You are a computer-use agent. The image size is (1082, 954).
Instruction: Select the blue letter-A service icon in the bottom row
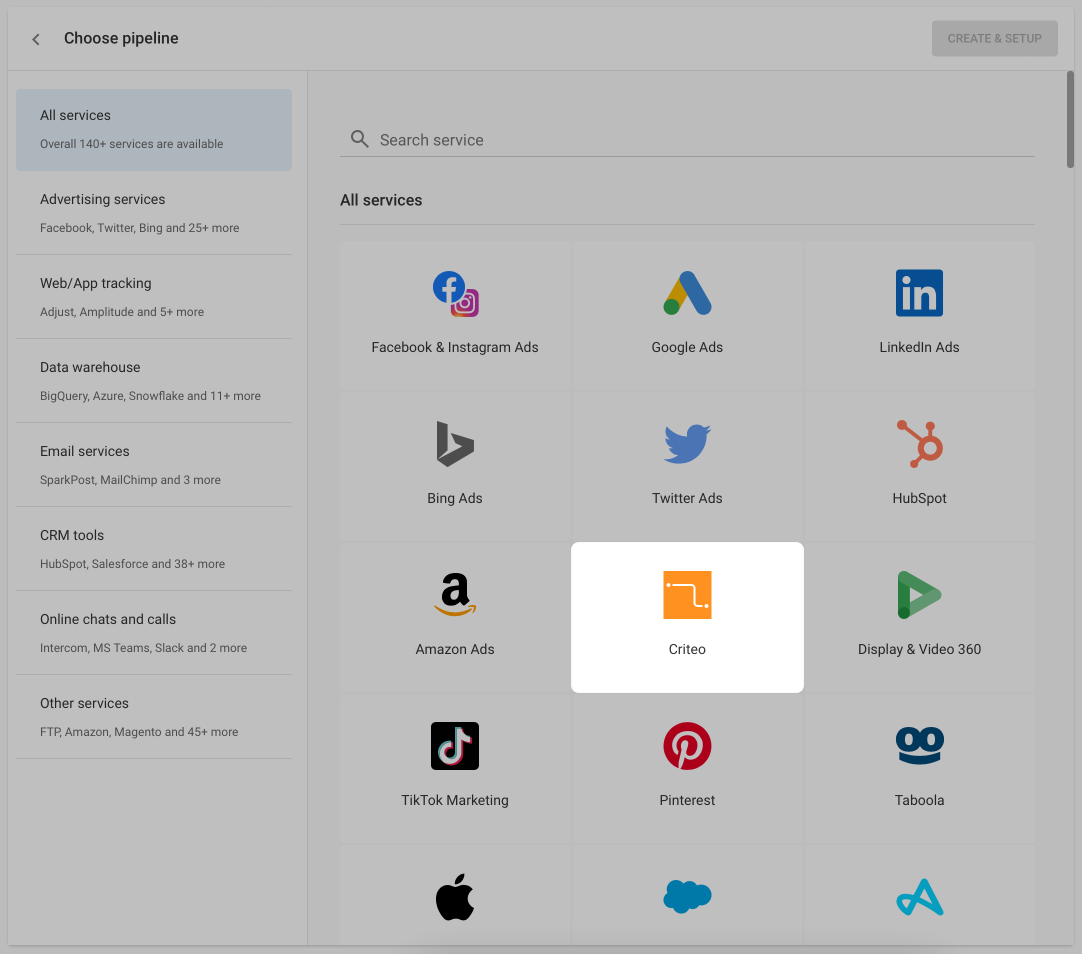coord(920,897)
